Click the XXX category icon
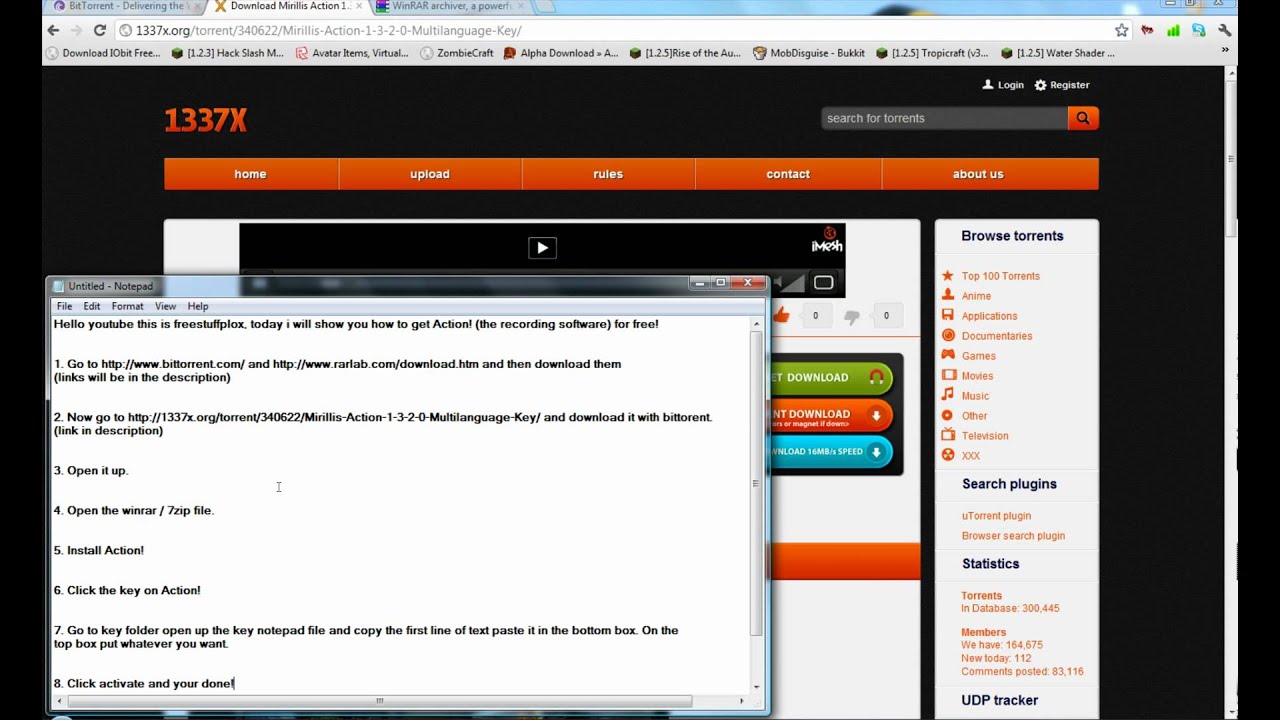 click(947, 455)
